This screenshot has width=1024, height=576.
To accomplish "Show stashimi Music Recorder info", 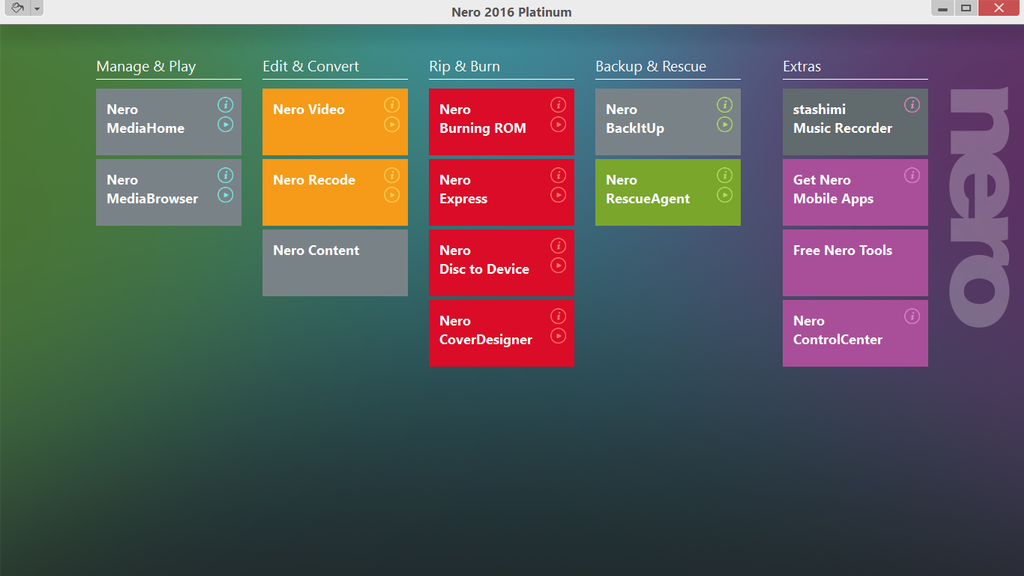I will click(912, 104).
